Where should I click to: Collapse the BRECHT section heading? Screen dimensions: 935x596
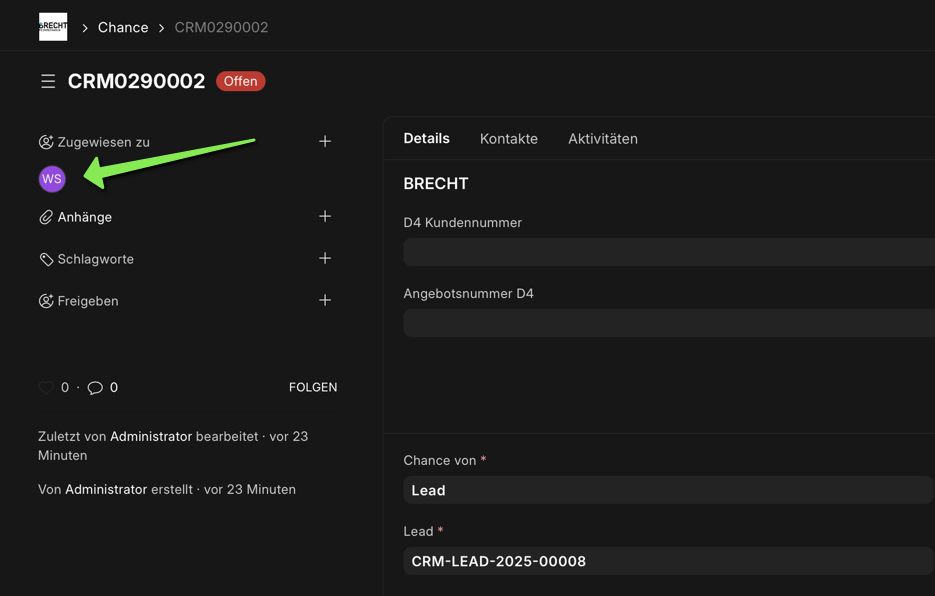436,184
